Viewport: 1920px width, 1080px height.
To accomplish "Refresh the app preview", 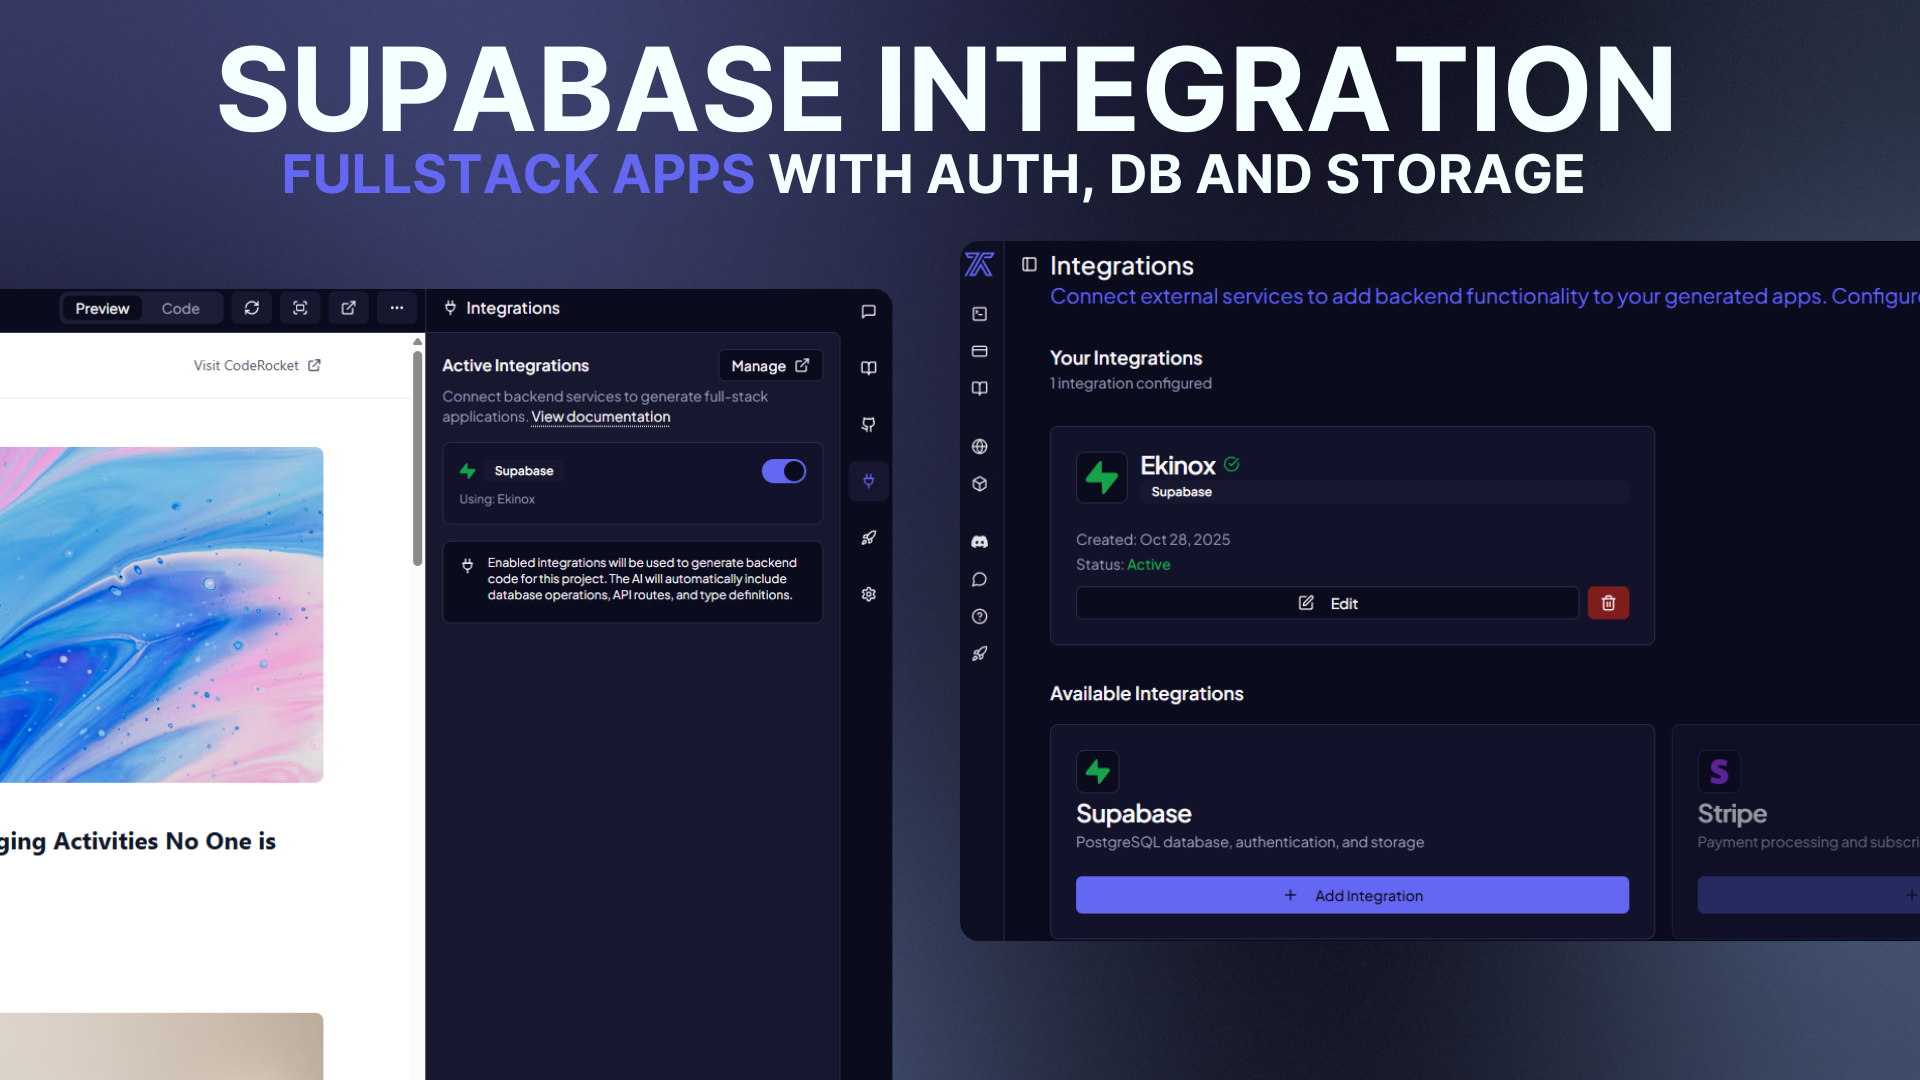I will (x=251, y=308).
